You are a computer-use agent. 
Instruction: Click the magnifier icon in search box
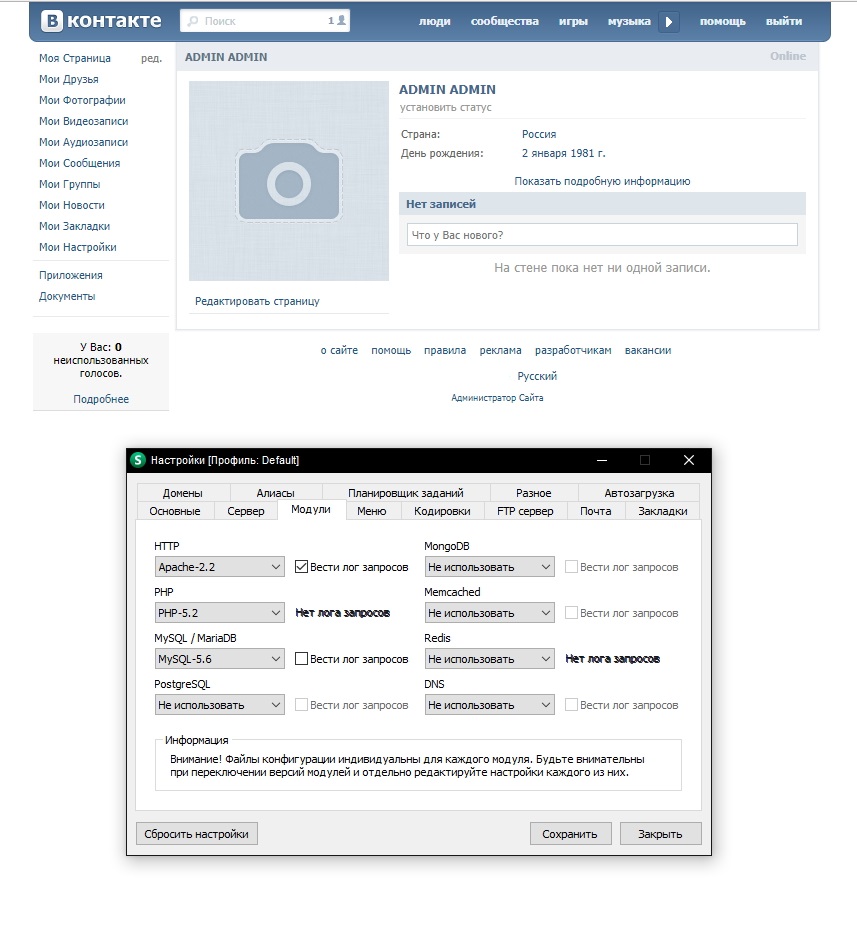pyautogui.click(x=193, y=21)
